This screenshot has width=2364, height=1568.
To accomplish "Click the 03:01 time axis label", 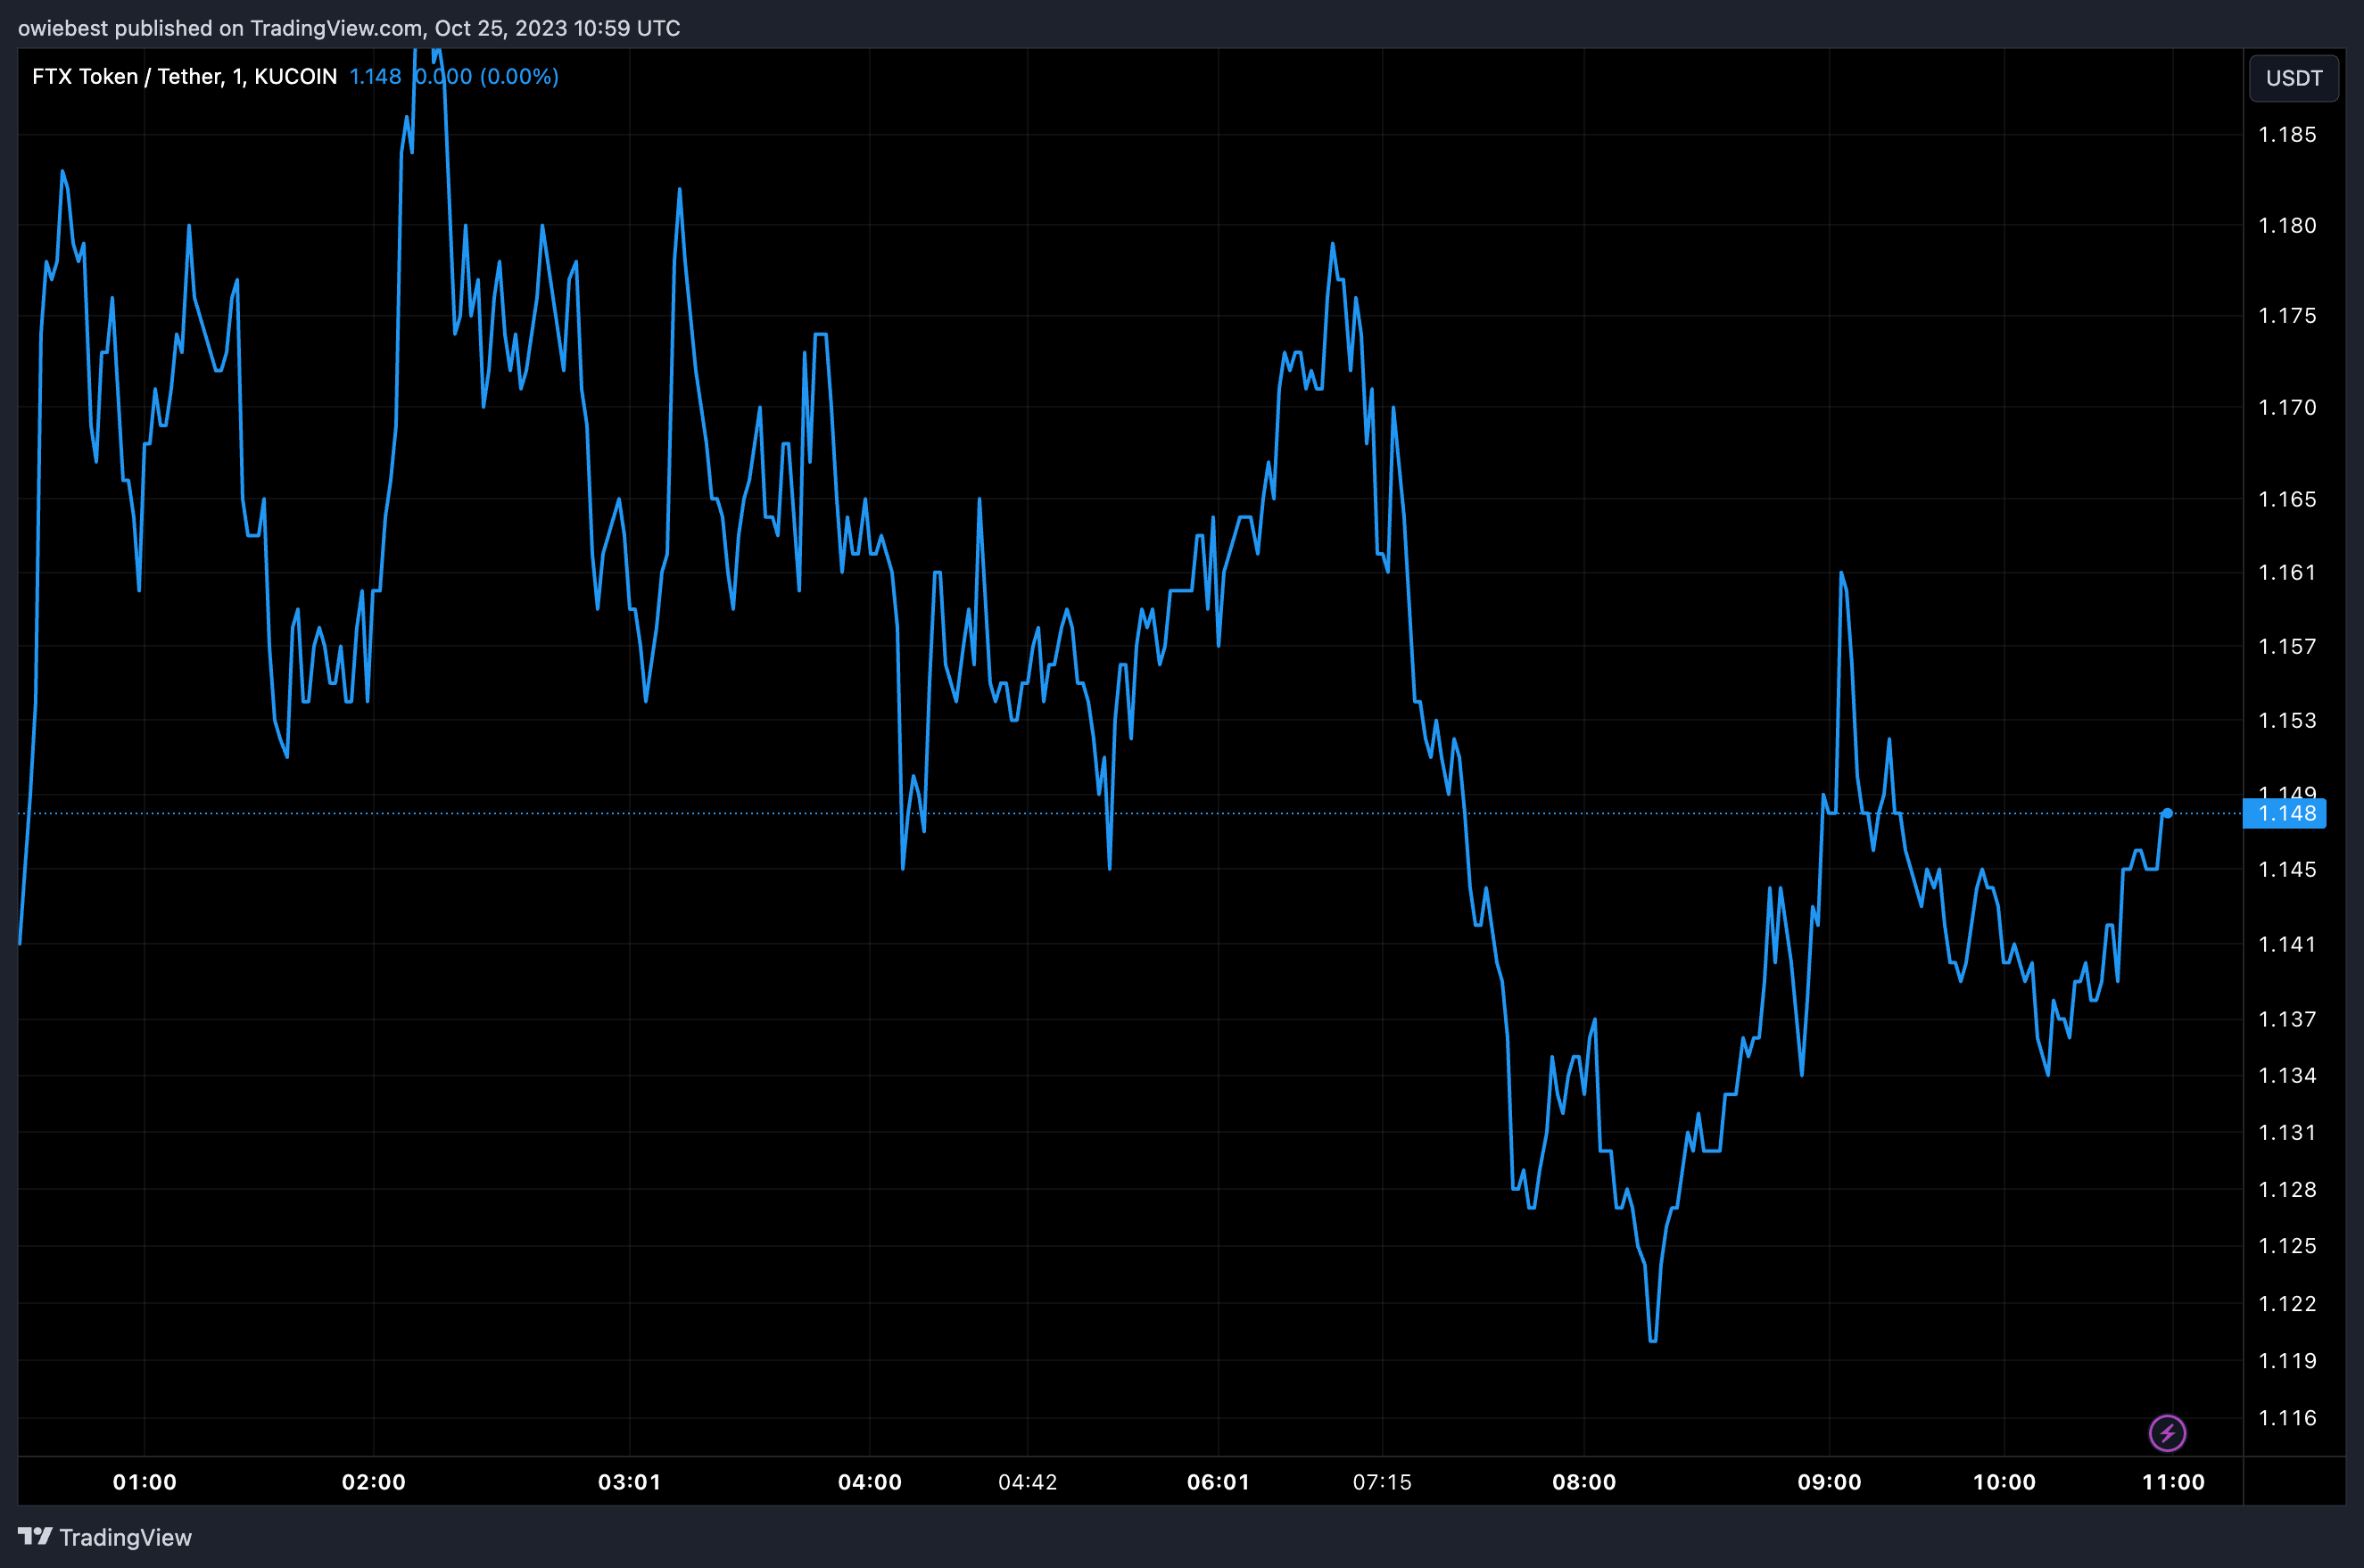I will click(x=630, y=1482).
